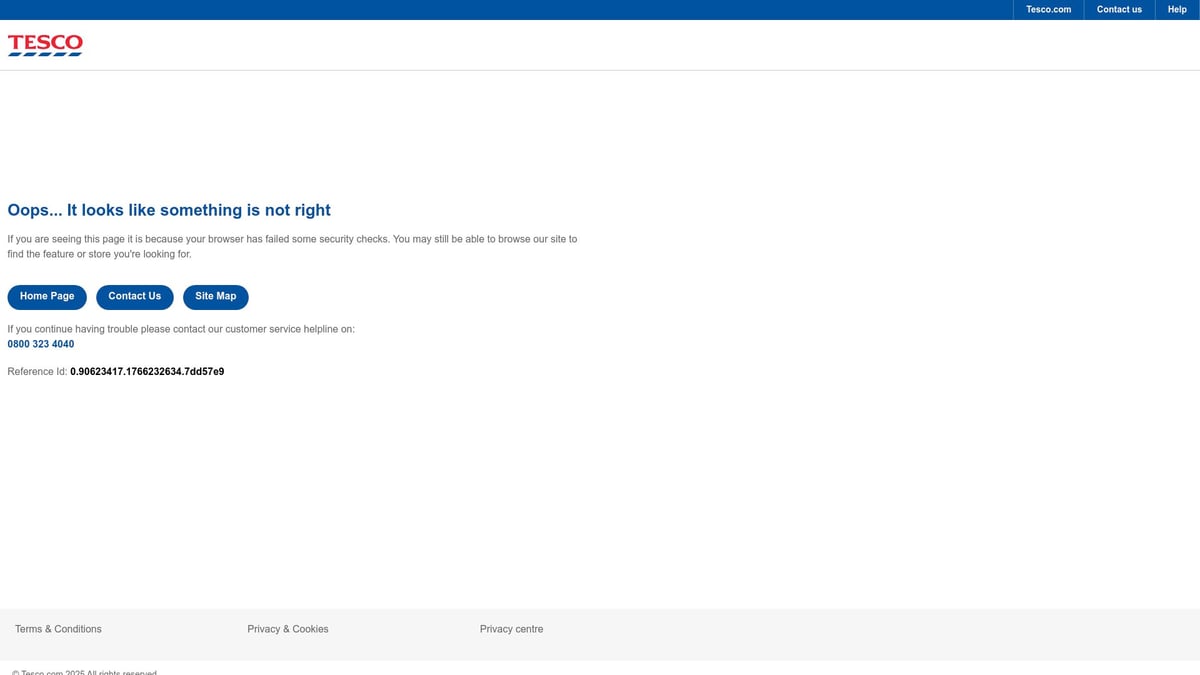Click the security checks explanation paragraph
Screen dimensions: 1200x675
click(x=292, y=246)
